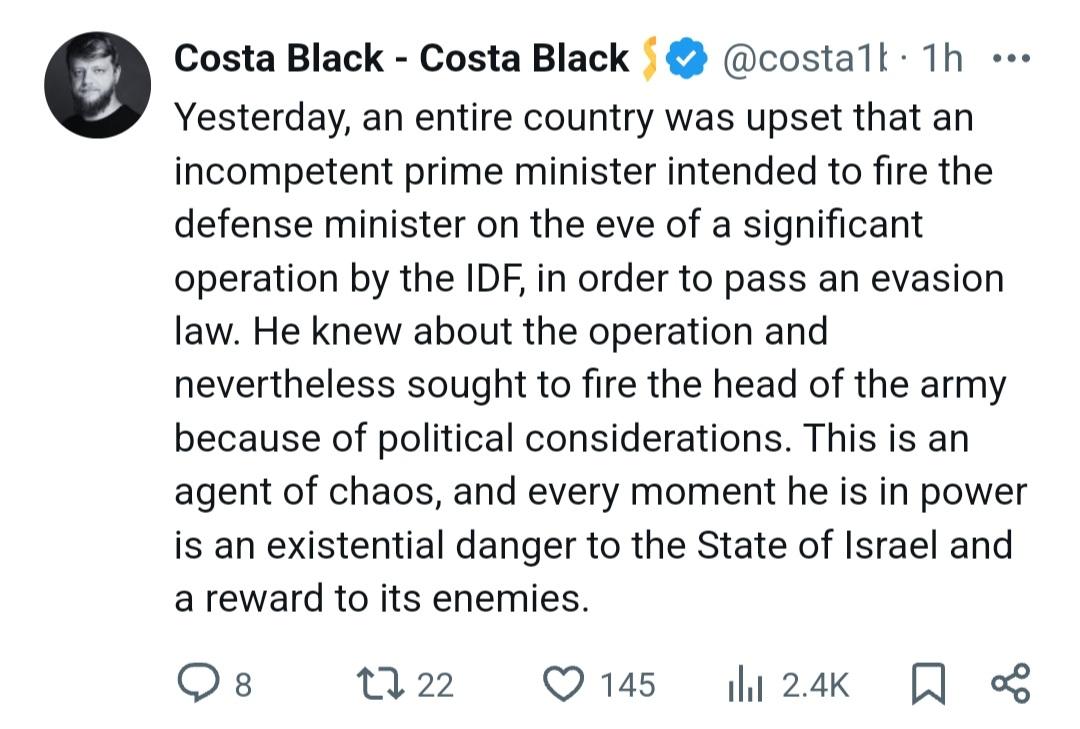Click the word 'IDF' in tweet
Viewport: 1080px width, 729px height.
pos(492,279)
